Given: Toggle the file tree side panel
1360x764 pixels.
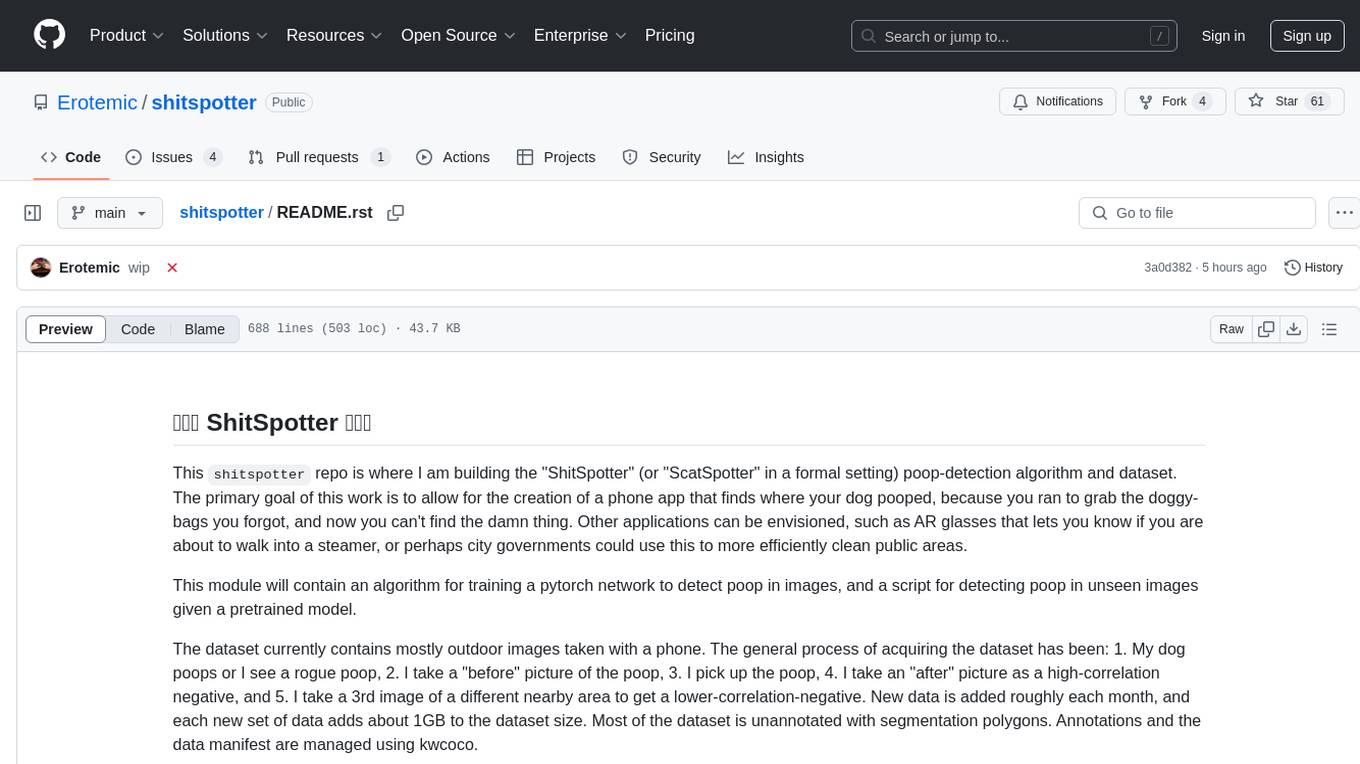Looking at the screenshot, I should (33, 213).
